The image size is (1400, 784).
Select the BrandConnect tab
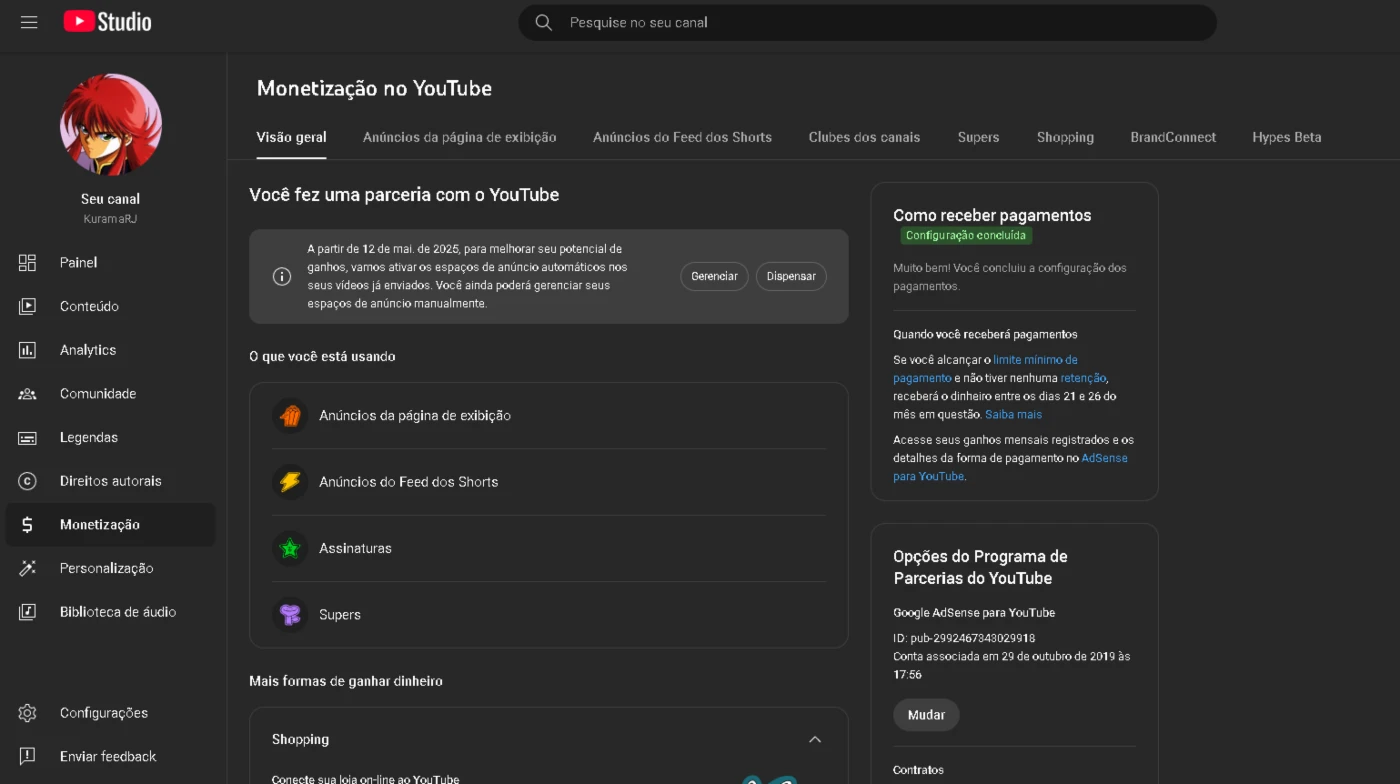[x=1173, y=137]
